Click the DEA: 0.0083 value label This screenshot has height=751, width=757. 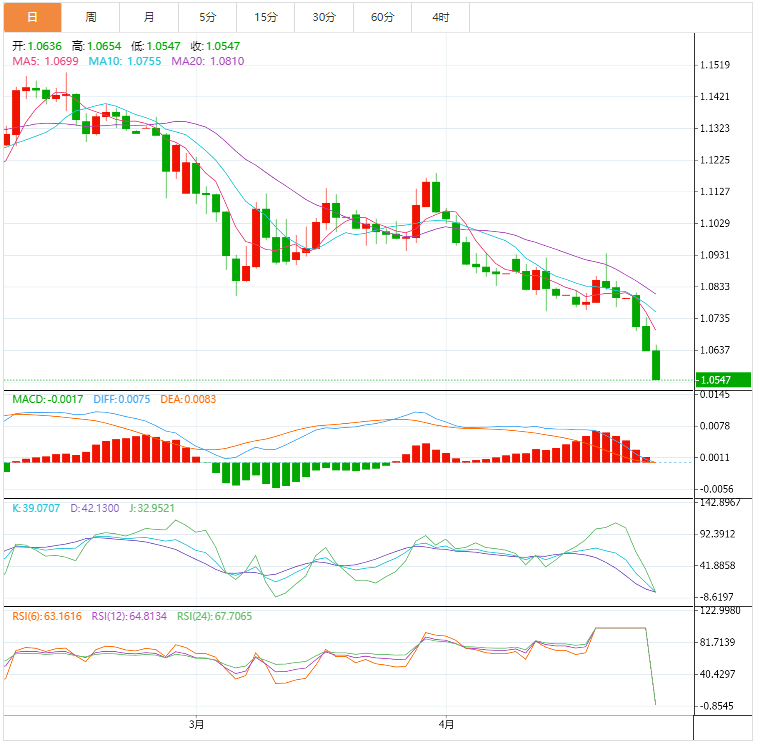[188, 400]
